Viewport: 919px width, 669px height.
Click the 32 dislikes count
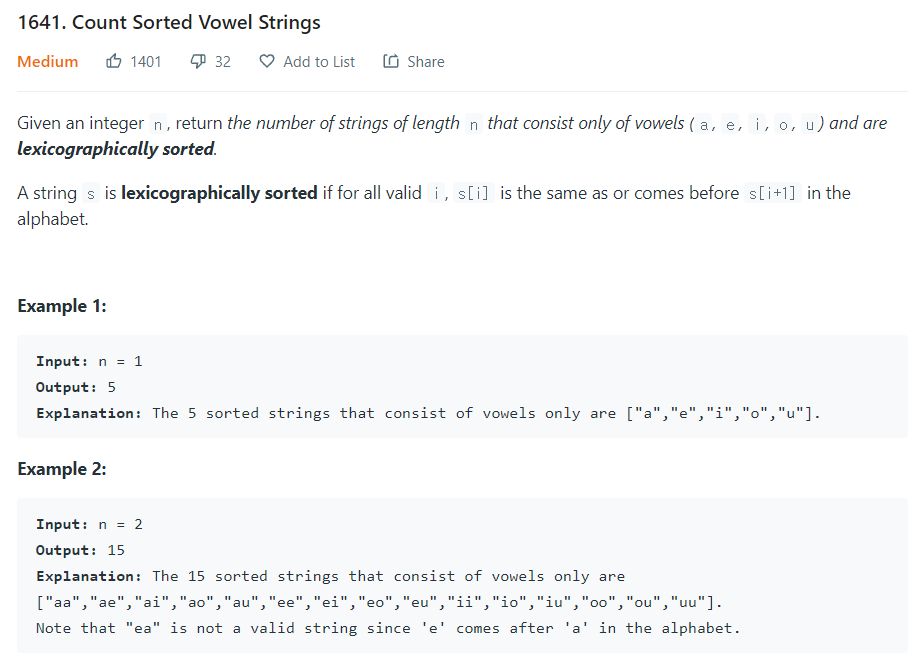pyautogui.click(x=223, y=62)
